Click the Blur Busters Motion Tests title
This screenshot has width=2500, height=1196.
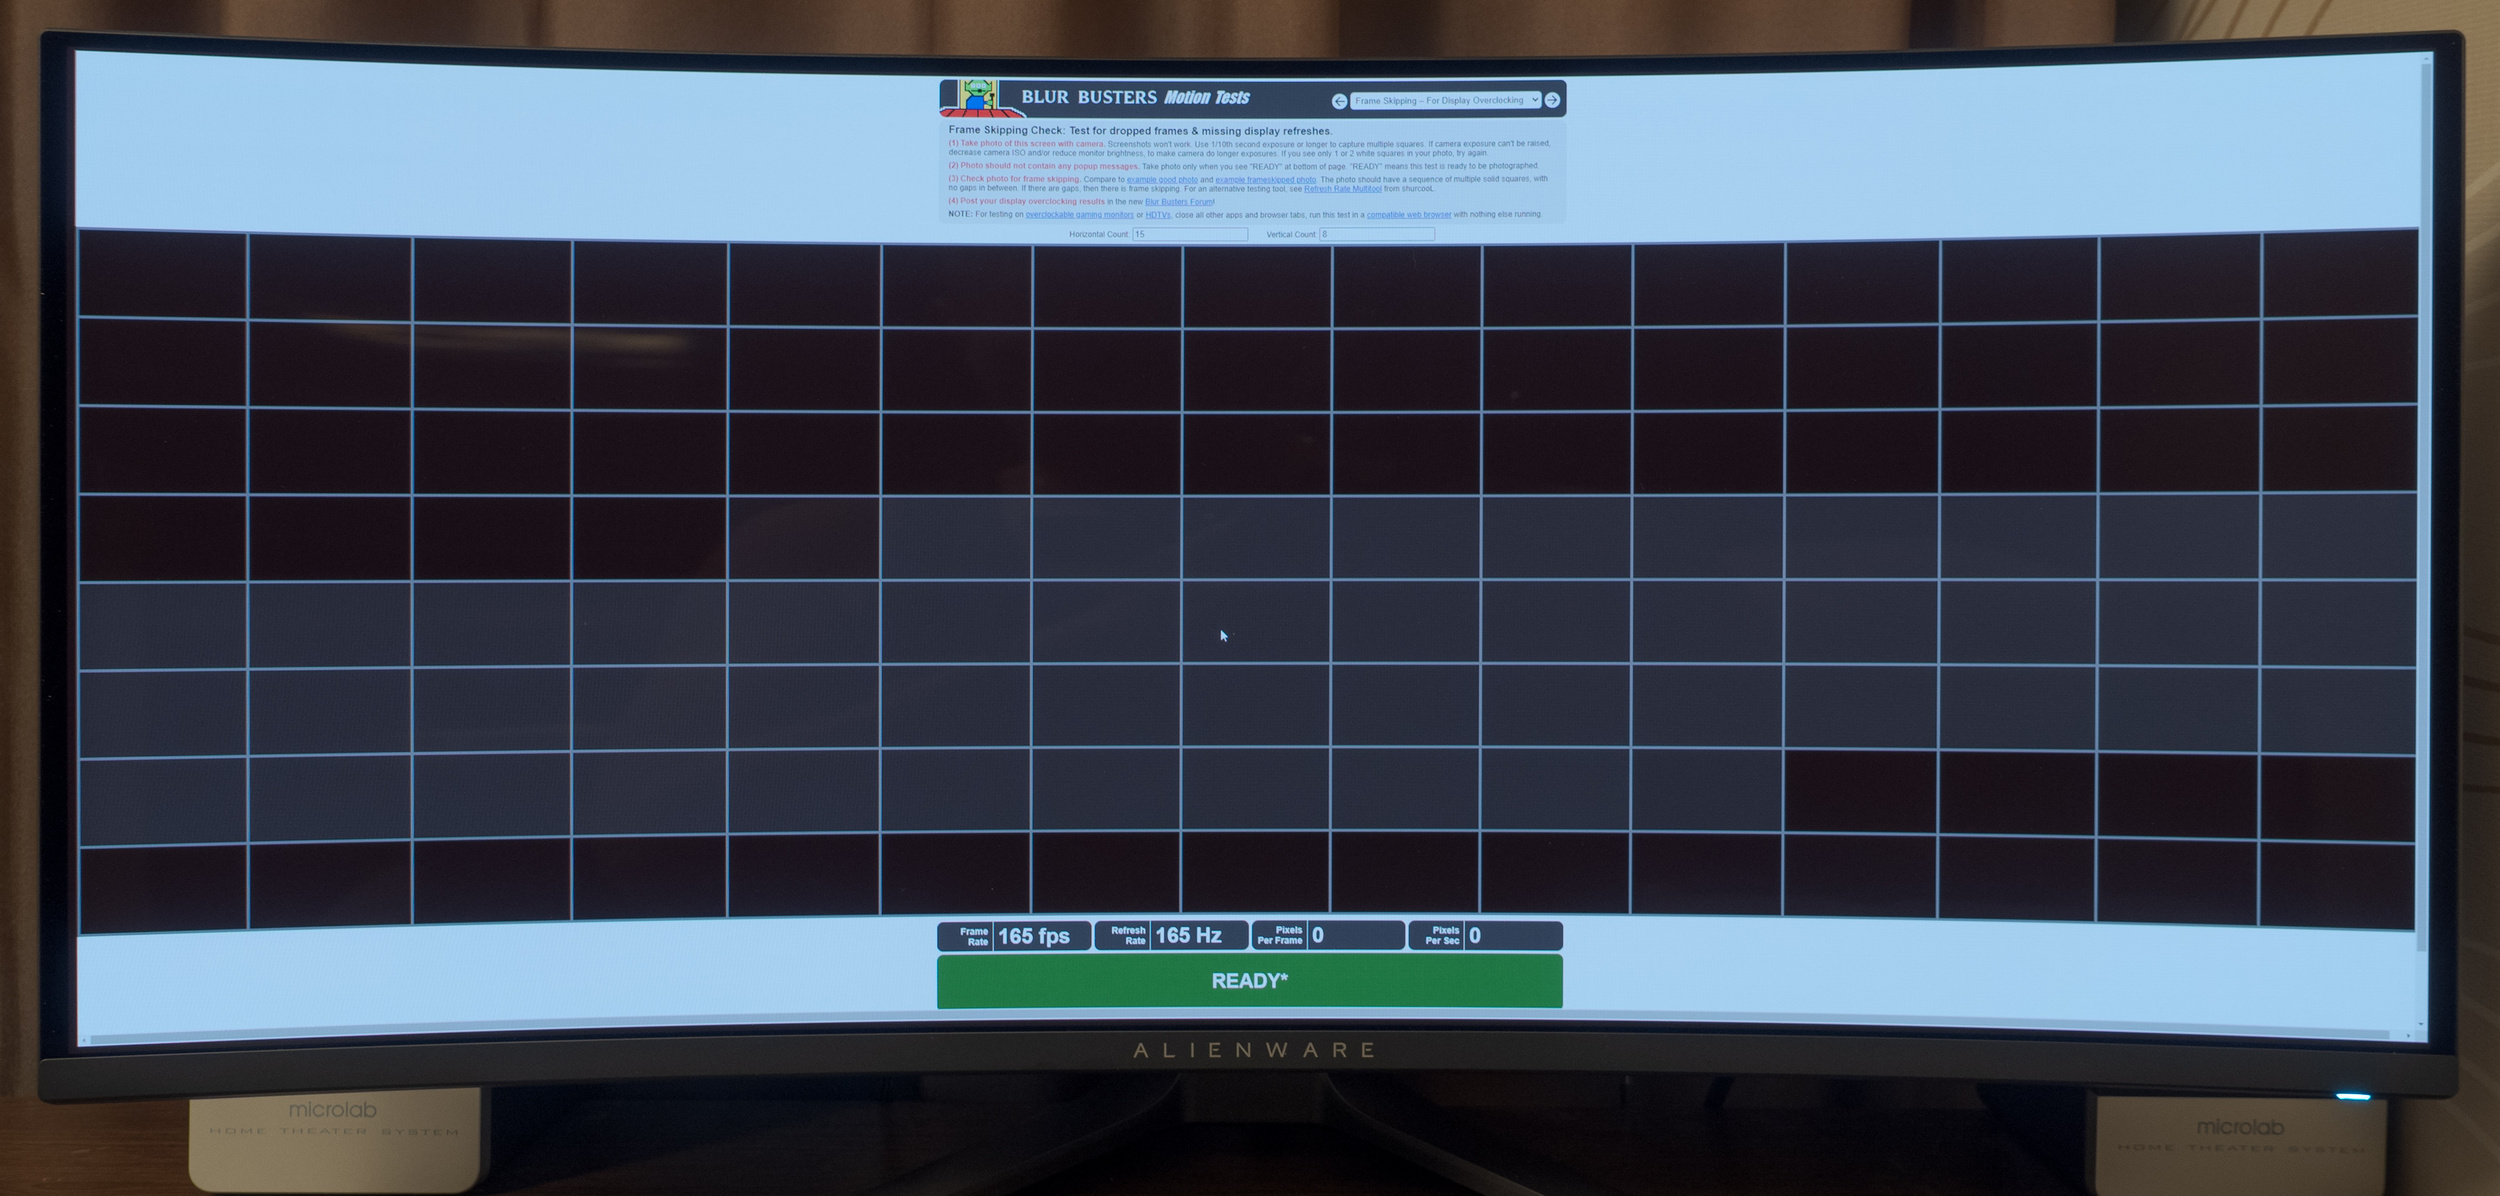click(1135, 97)
